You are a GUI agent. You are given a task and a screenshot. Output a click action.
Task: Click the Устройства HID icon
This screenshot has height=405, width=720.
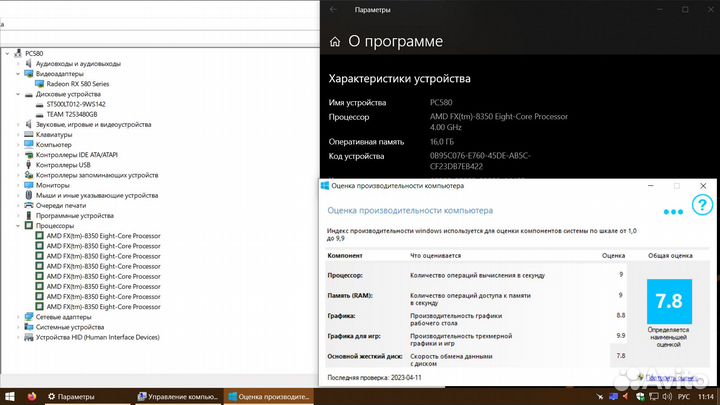tap(28, 337)
